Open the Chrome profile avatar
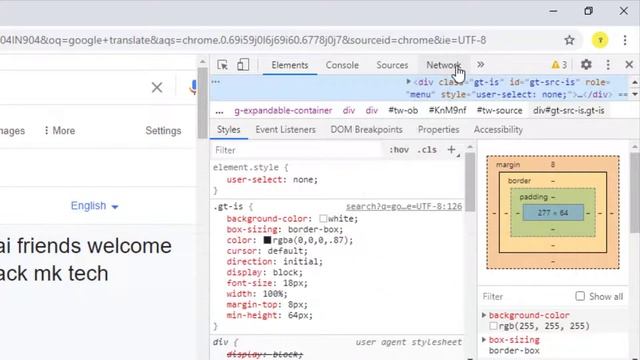This screenshot has height=360, width=640. click(600, 40)
